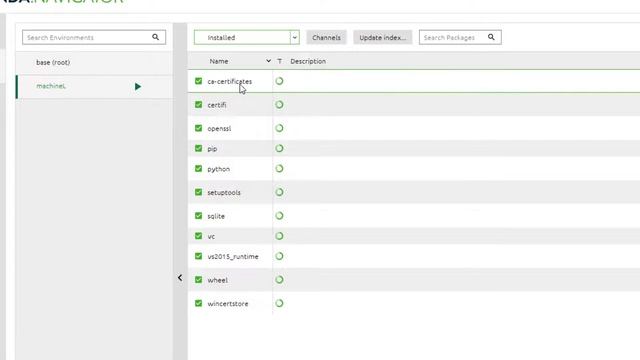Open the Channels dialog
The image size is (640, 360).
(326, 38)
